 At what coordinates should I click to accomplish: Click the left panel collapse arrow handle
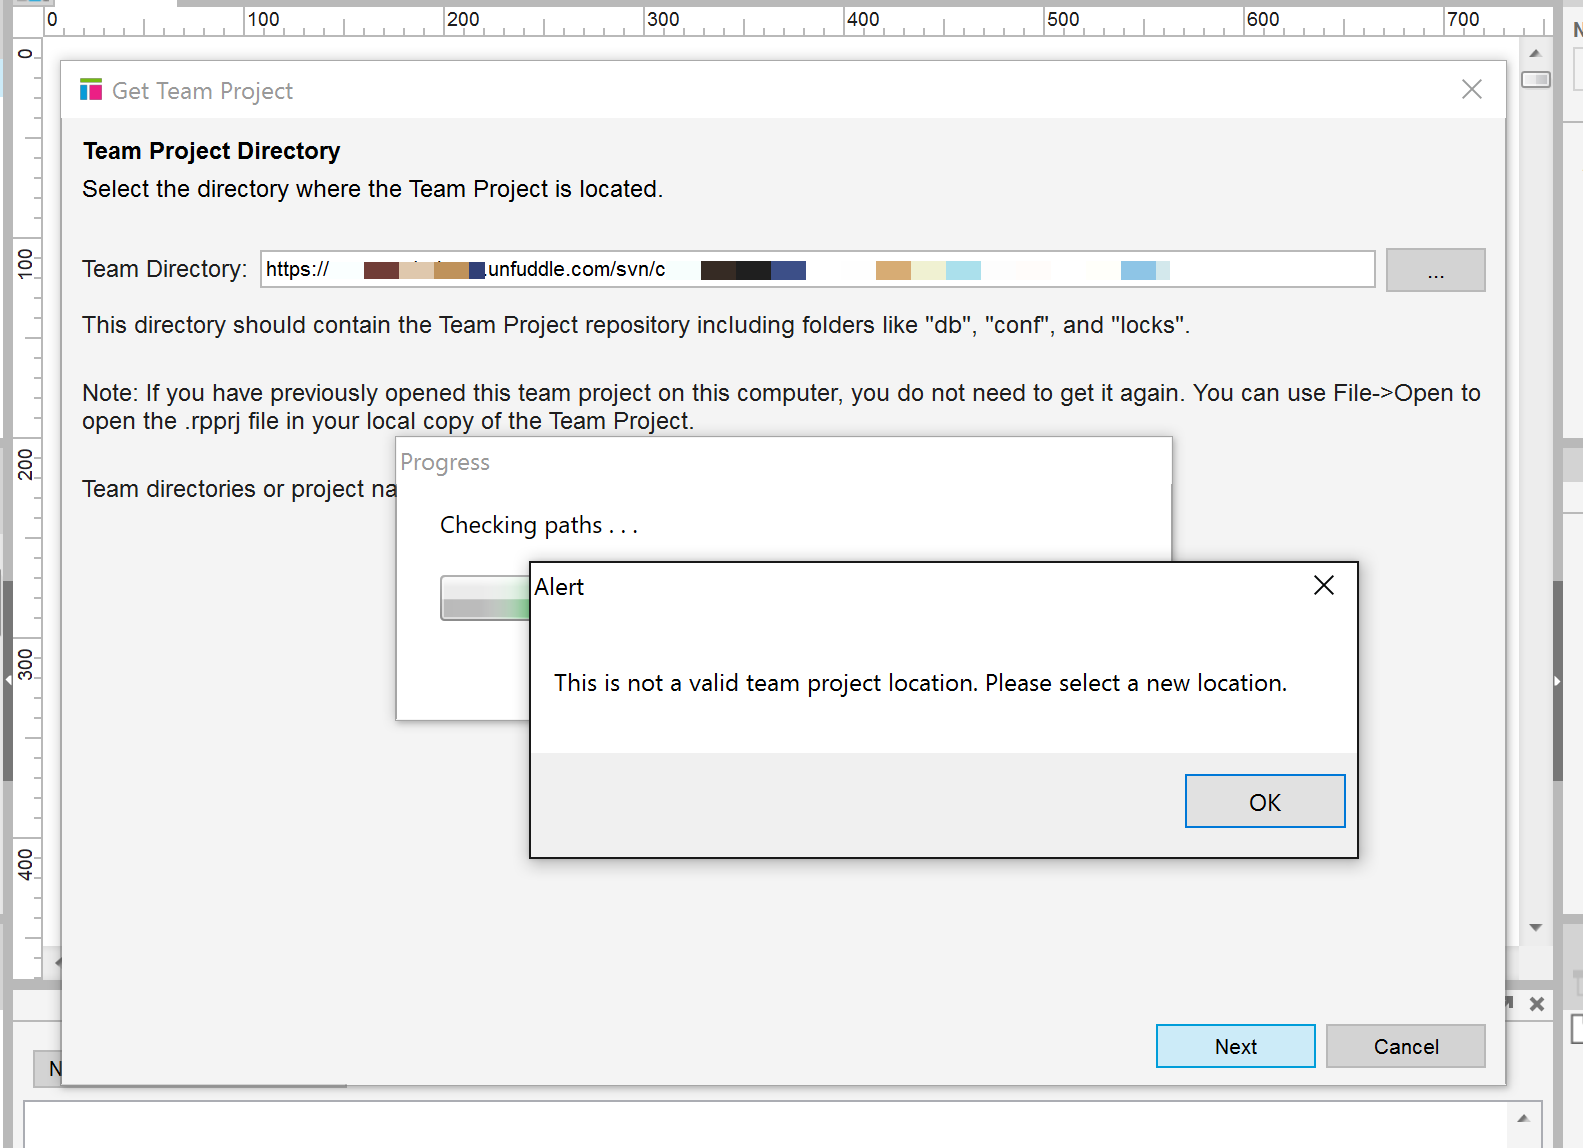point(8,680)
